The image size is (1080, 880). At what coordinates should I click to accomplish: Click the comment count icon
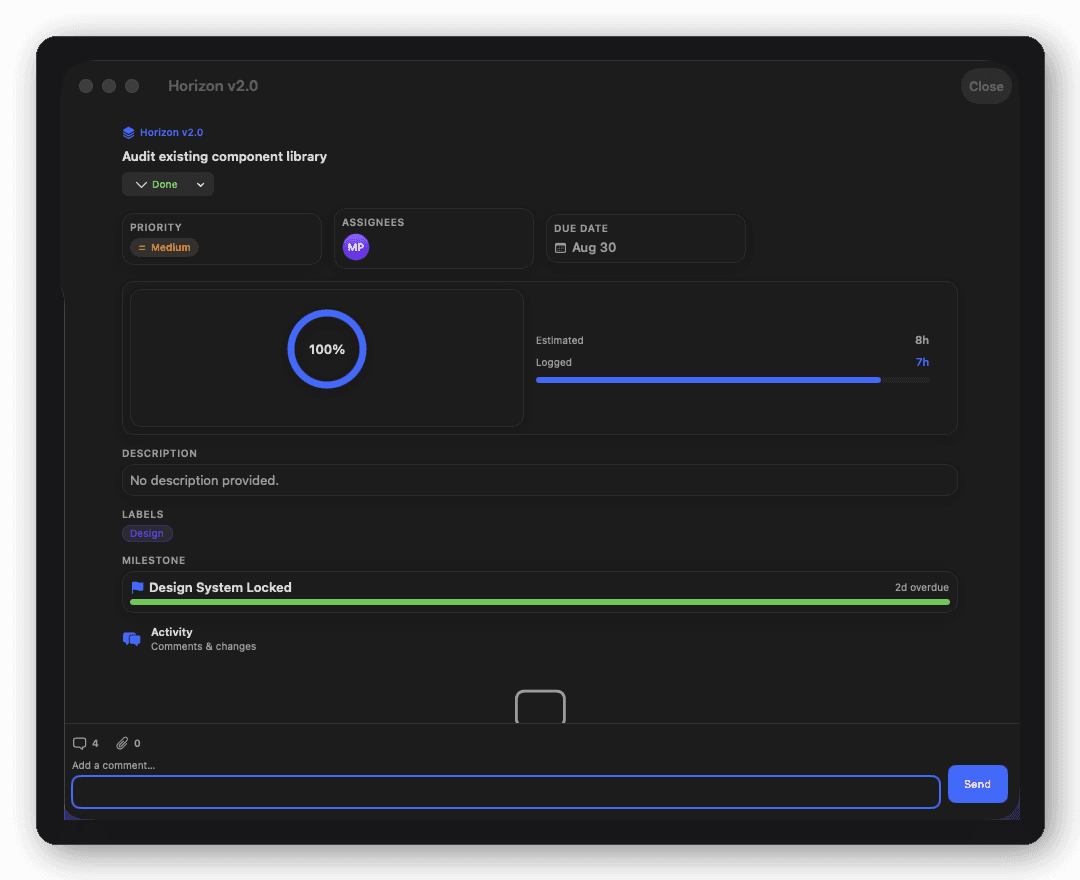coord(79,744)
